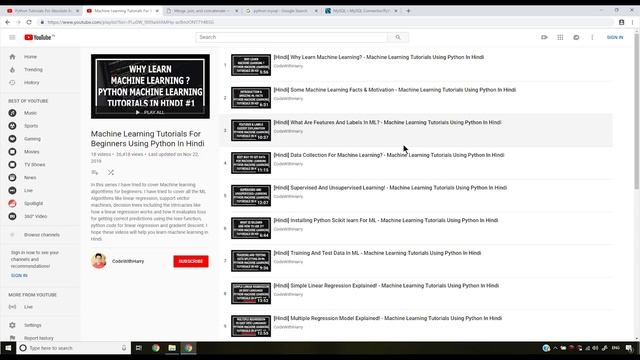
Task: Open the TV Shows category icon
Action: (12, 164)
